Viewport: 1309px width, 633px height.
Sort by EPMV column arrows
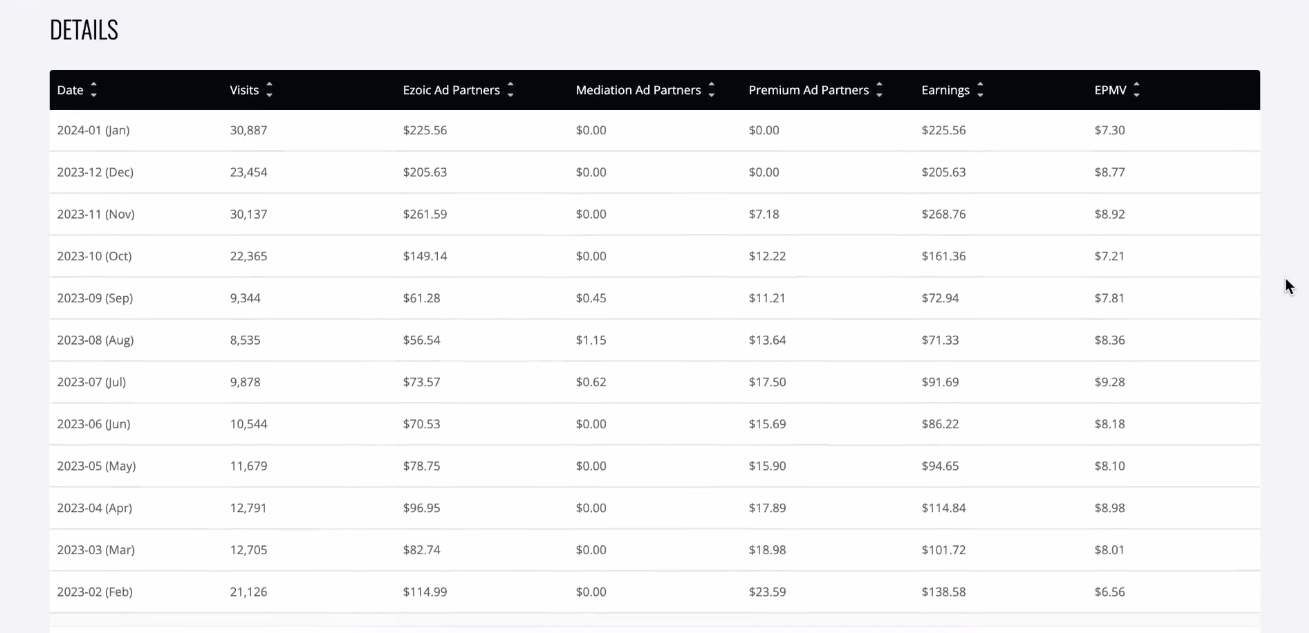[x=1136, y=90]
